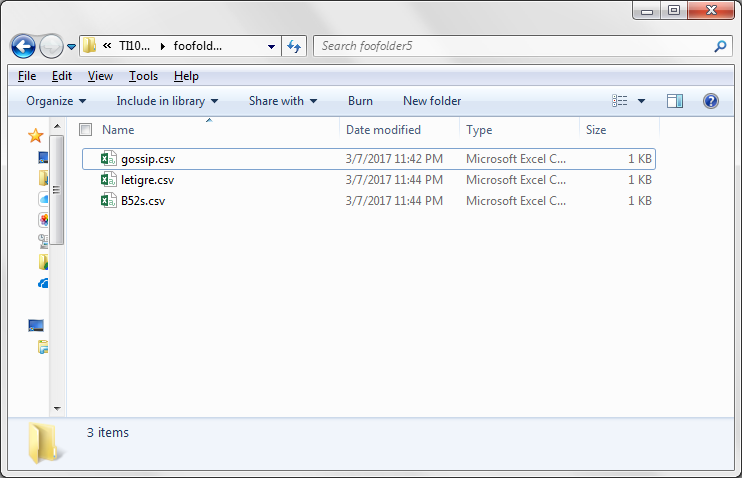Open address bar previous locations dropdown
The height and width of the screenshot is (478, 742).
point(271,46)
